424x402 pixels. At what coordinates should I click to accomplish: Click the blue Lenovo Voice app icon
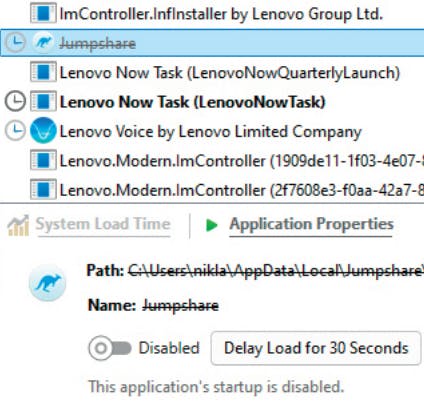tap(43, 130)
